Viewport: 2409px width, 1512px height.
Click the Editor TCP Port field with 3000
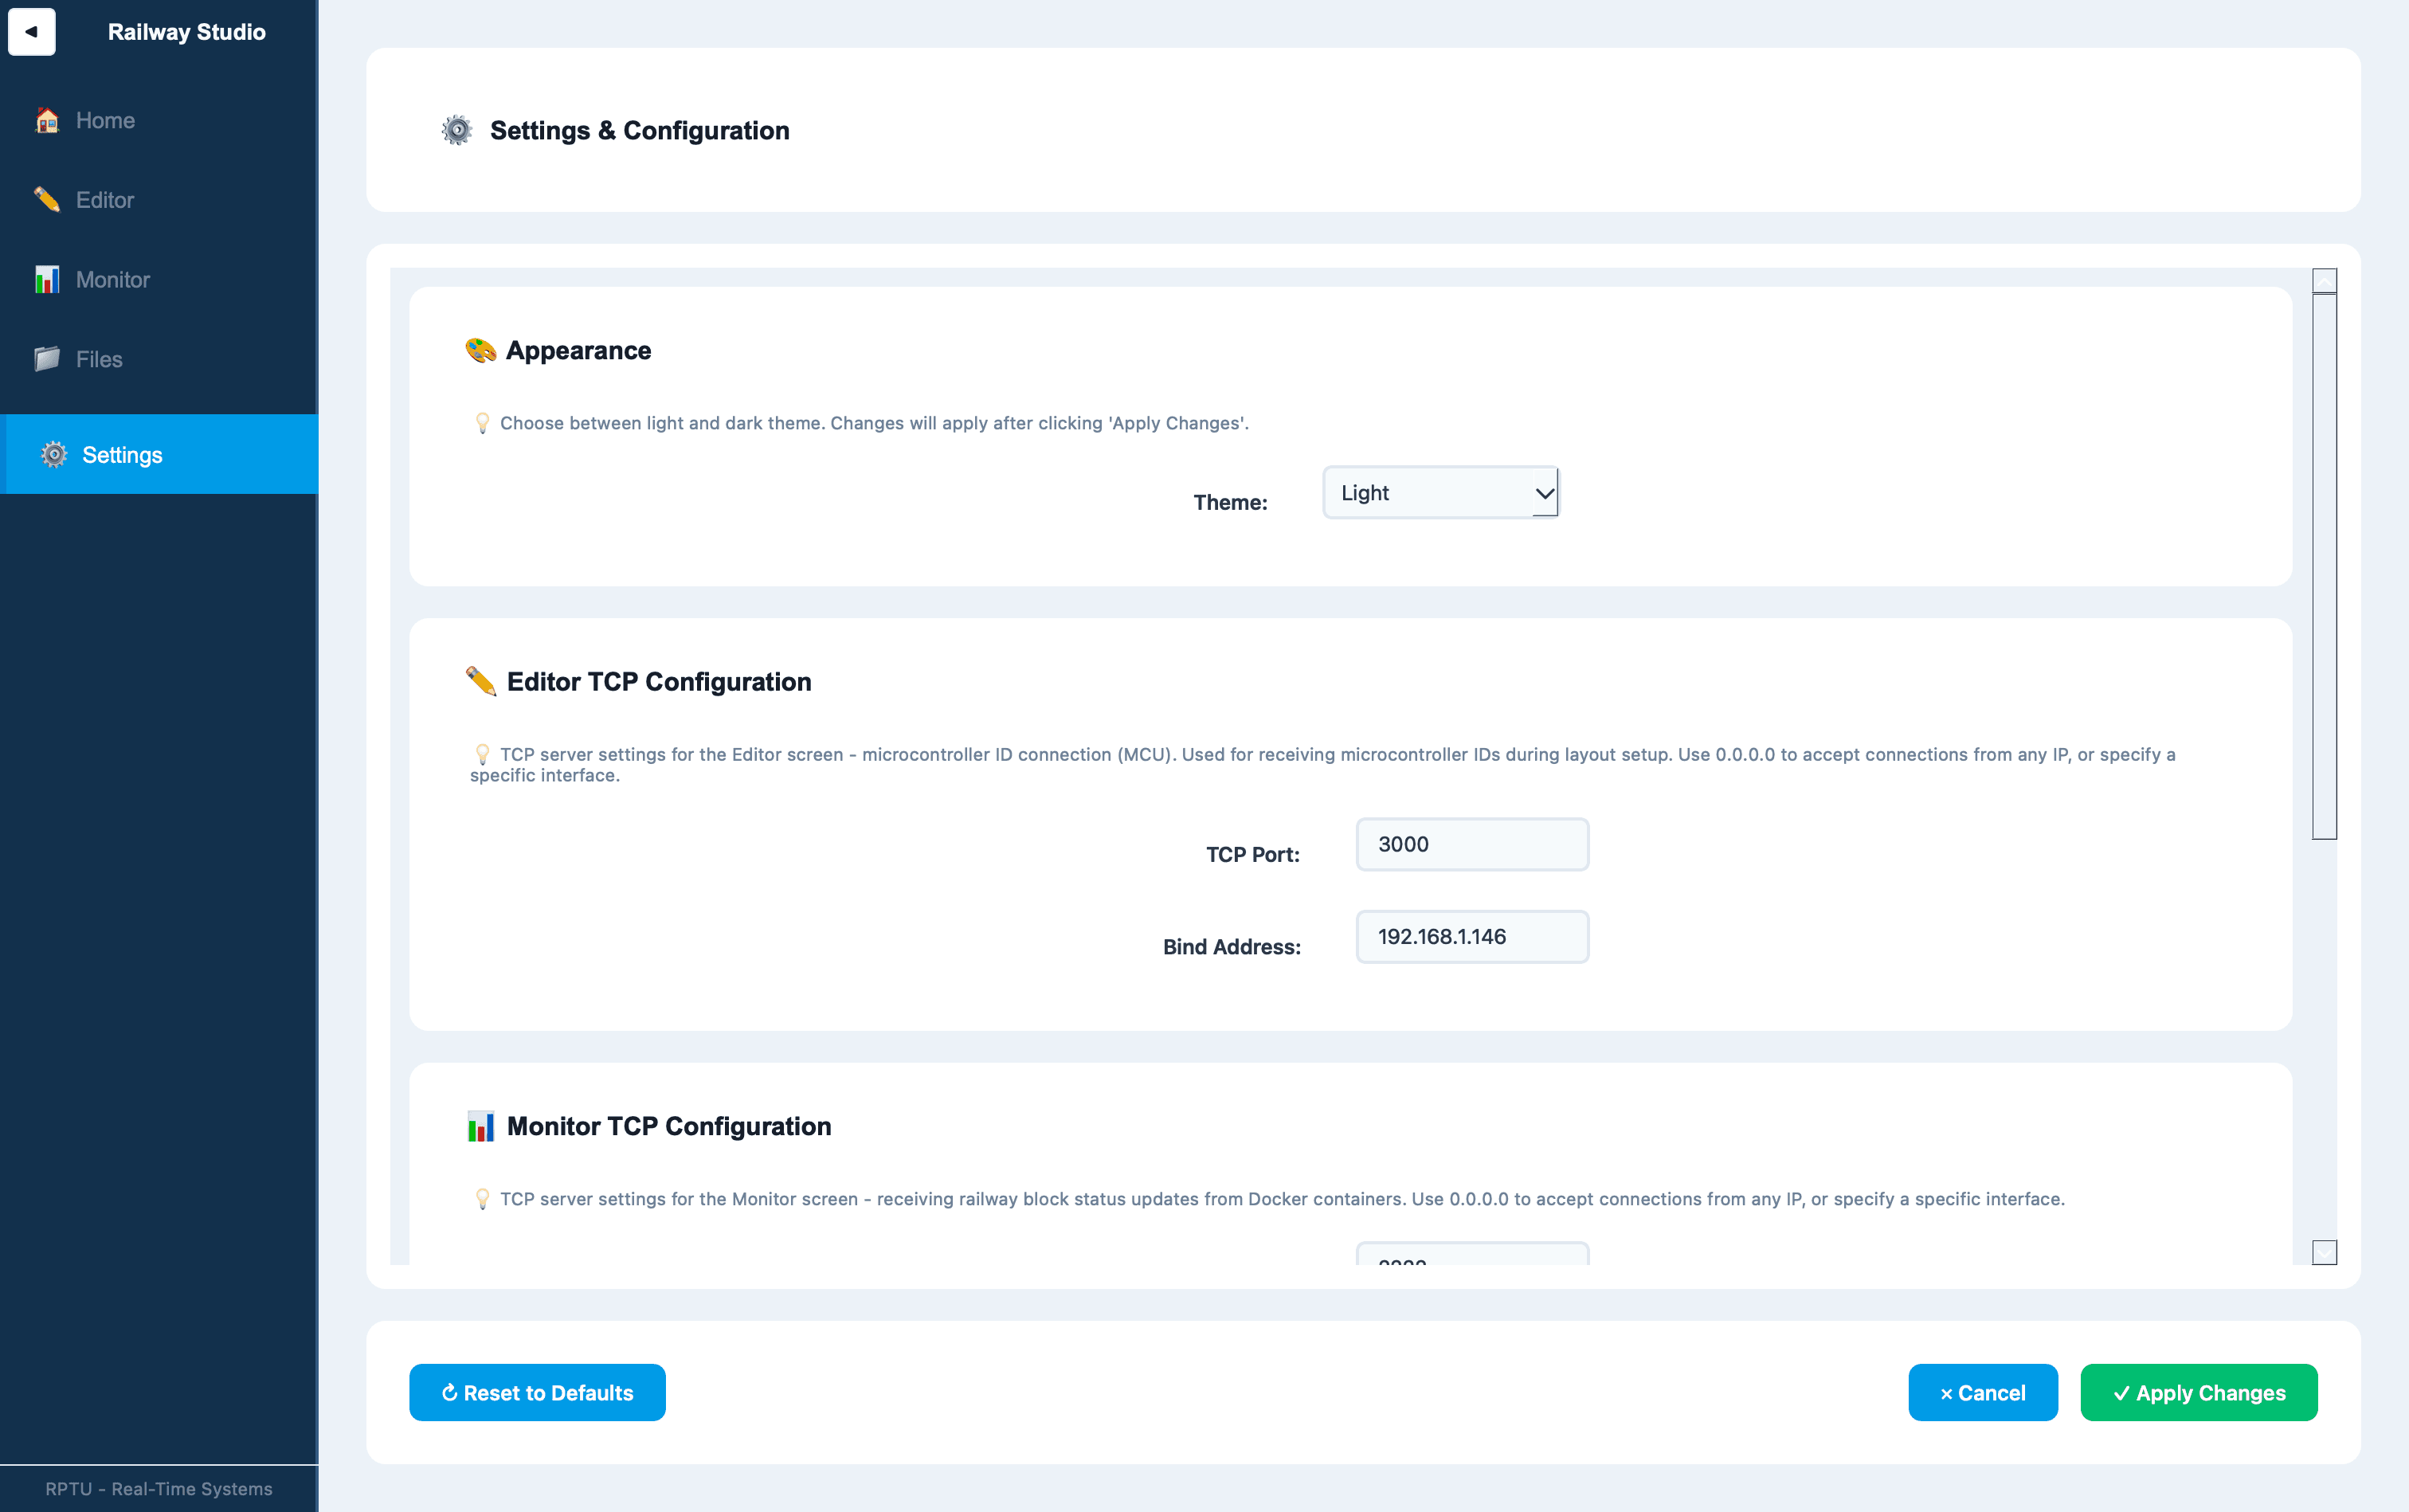tap(1472, 844)
